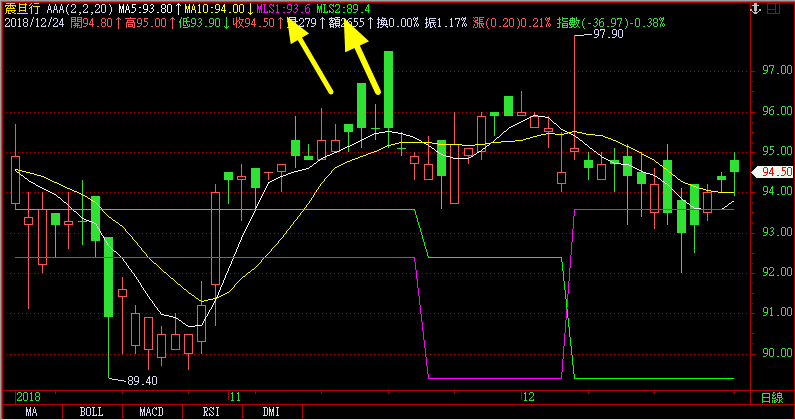The height and width of the screenshot is (420, 795).
Task: Select the MACD tab
Action: pos(152,412)
